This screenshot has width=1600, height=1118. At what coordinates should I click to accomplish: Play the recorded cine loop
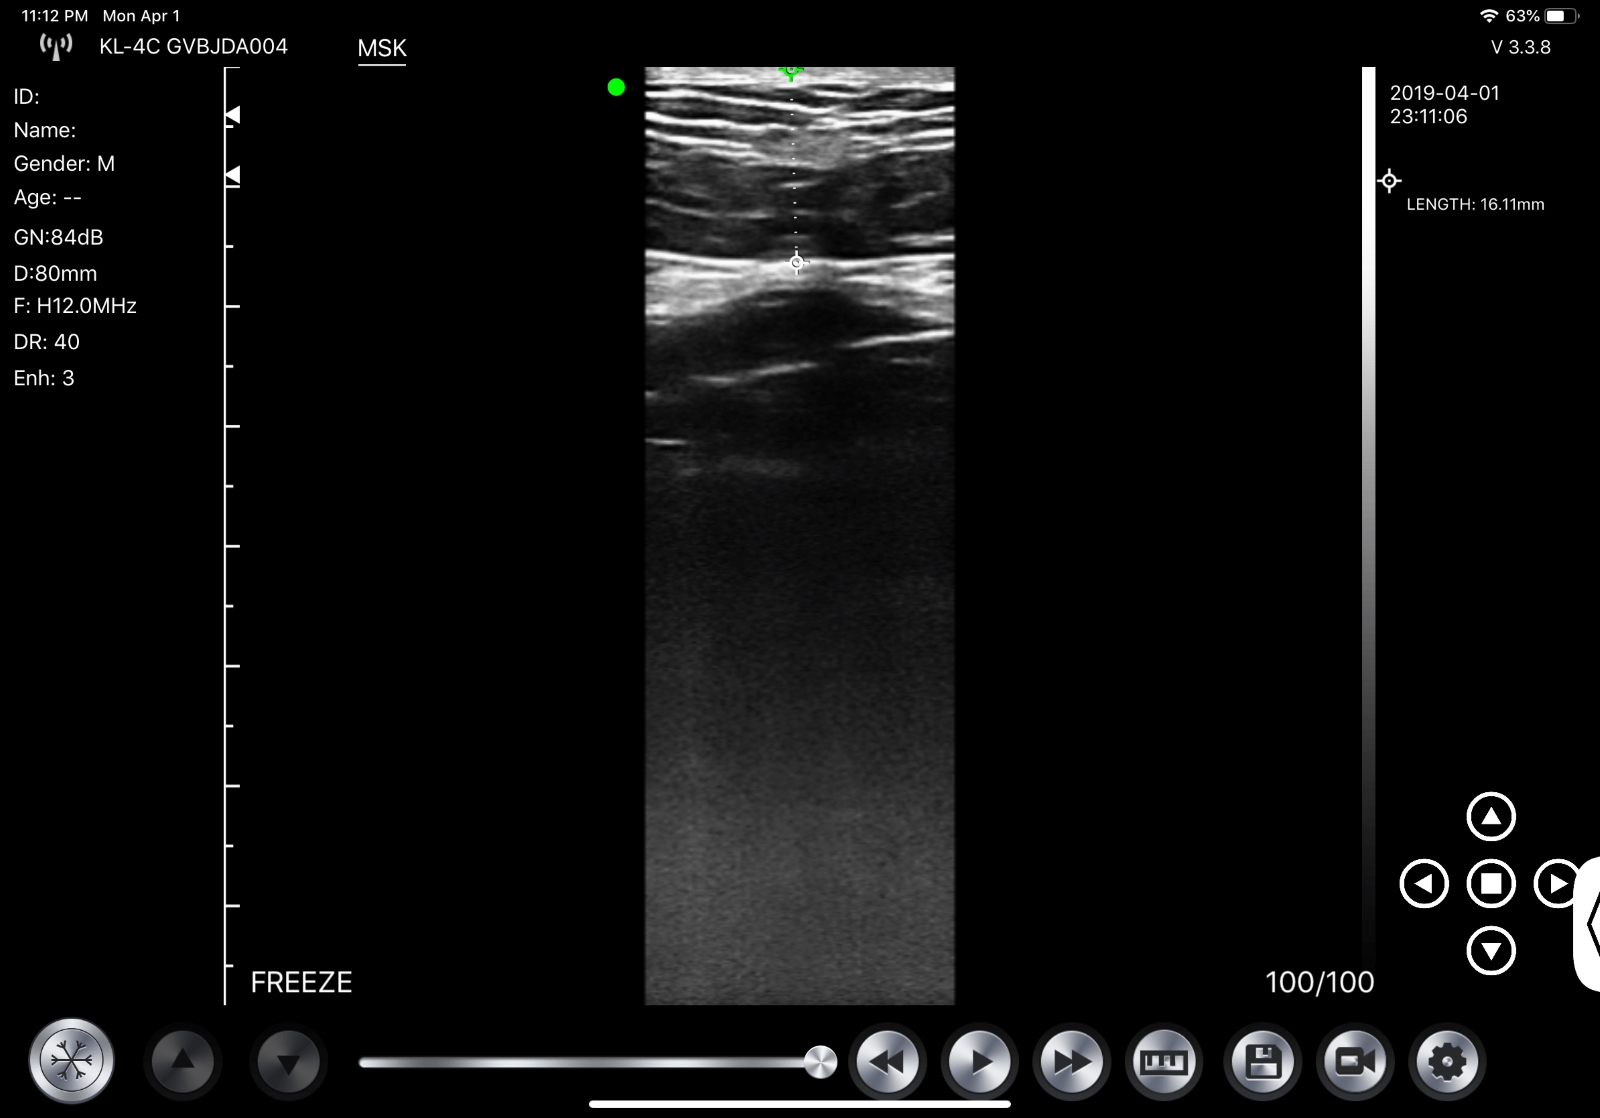coord(979,1062)
